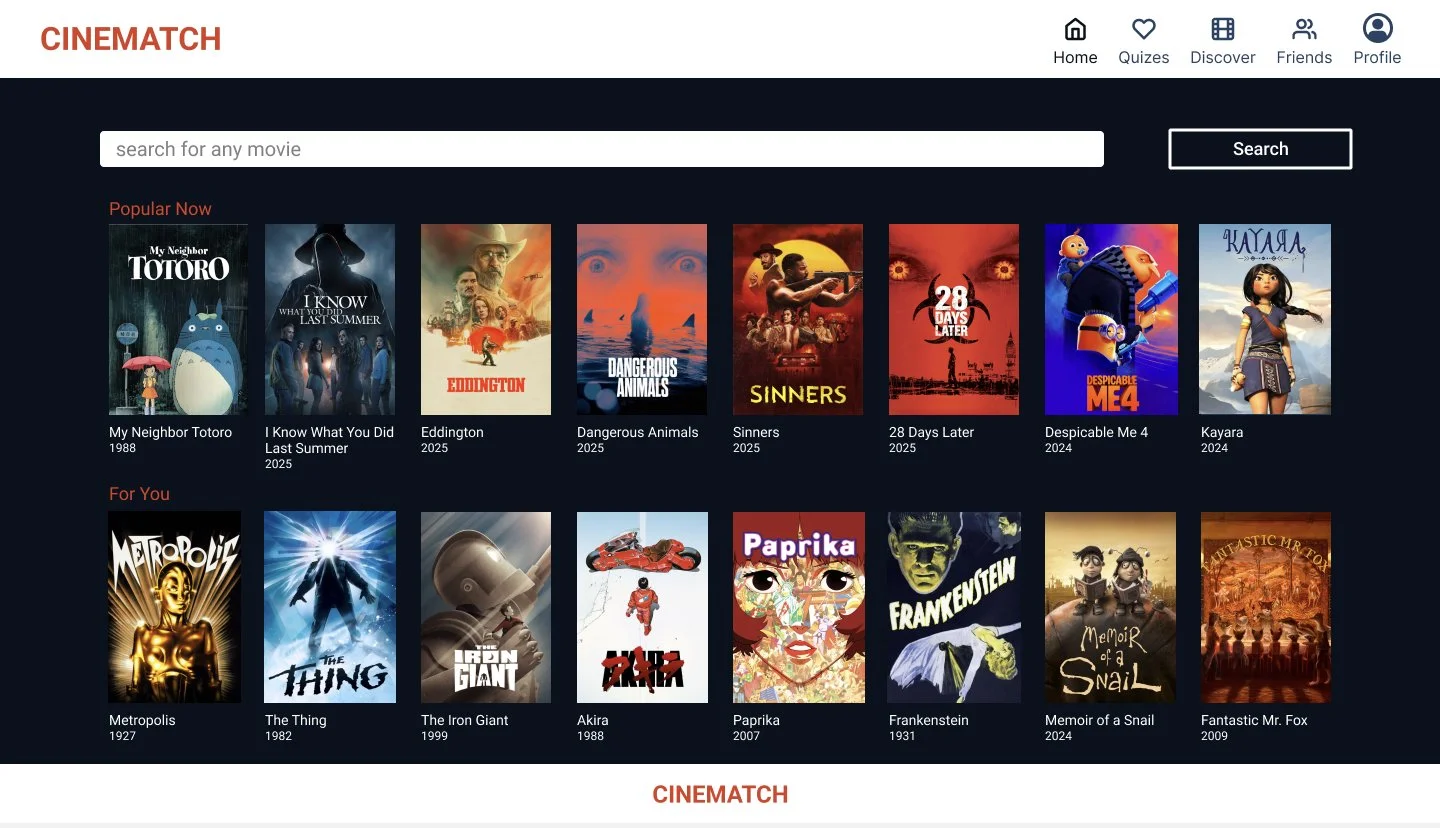
Task: Open The Iron Giant poster
Action: click(x=486, y=607)
